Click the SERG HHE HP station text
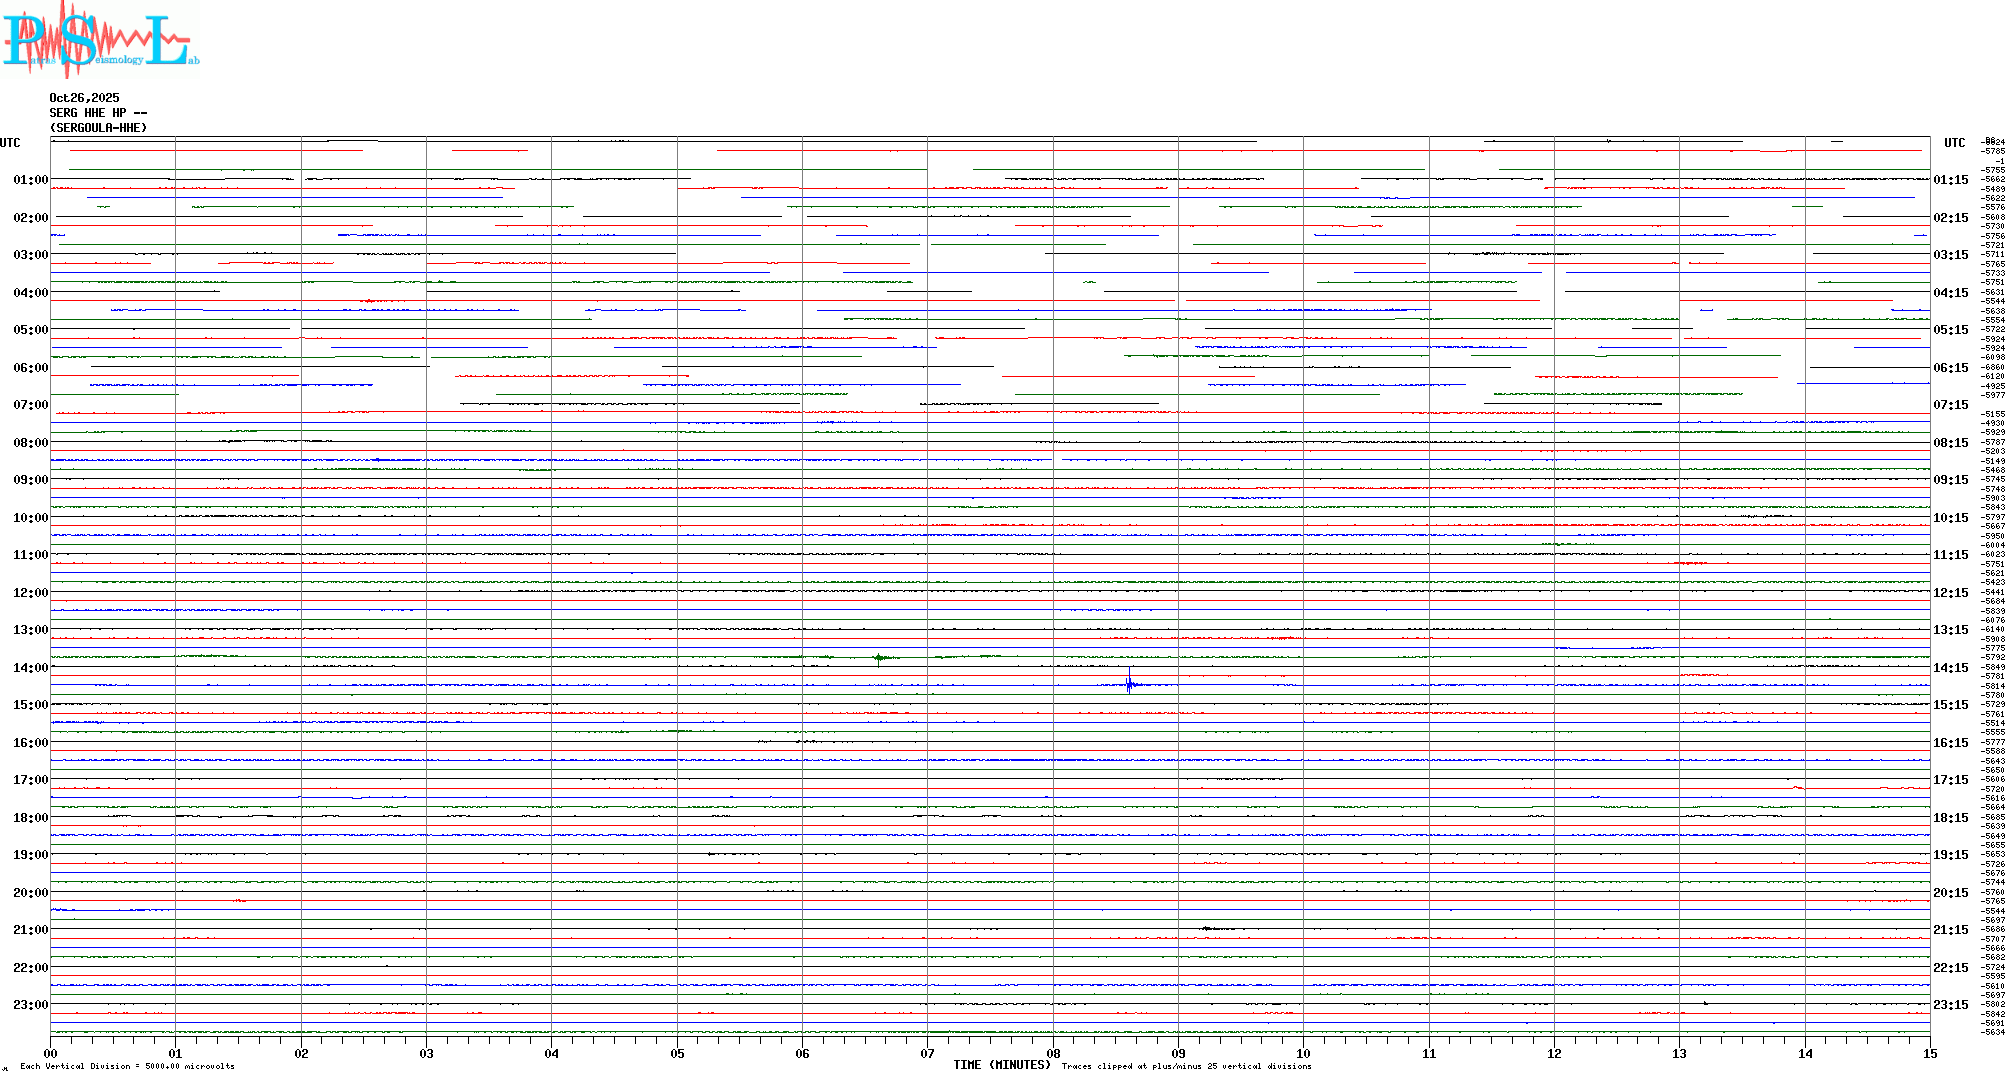 point(97,113)
